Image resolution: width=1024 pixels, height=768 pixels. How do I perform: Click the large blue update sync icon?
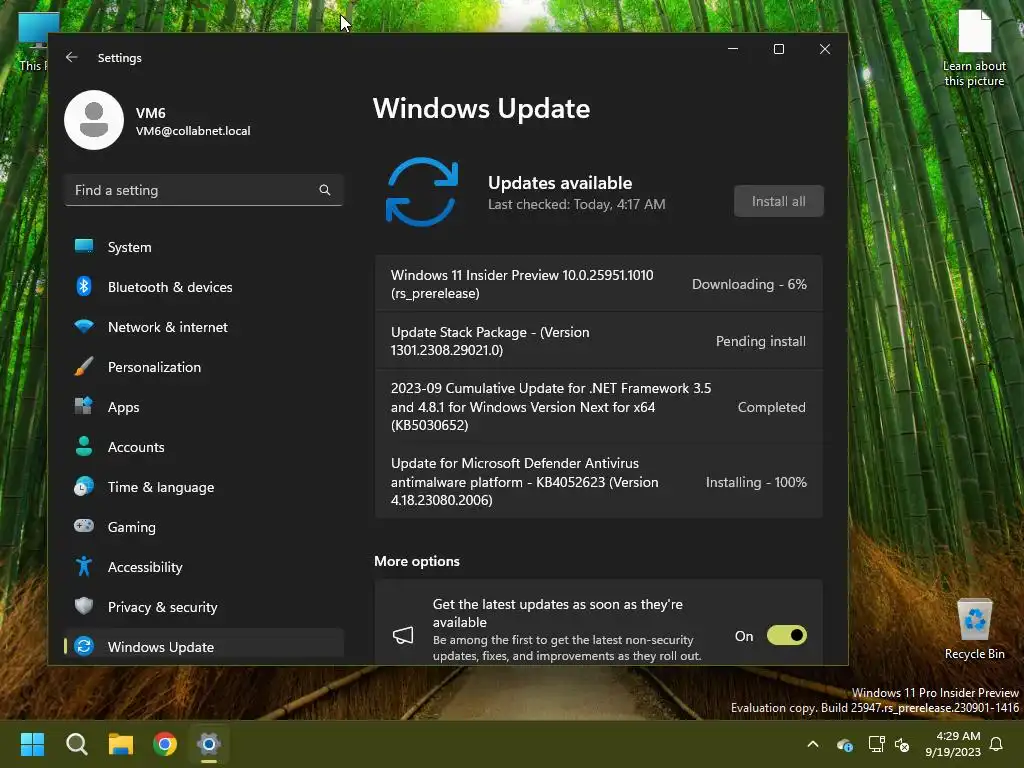(x=422, y=192)
